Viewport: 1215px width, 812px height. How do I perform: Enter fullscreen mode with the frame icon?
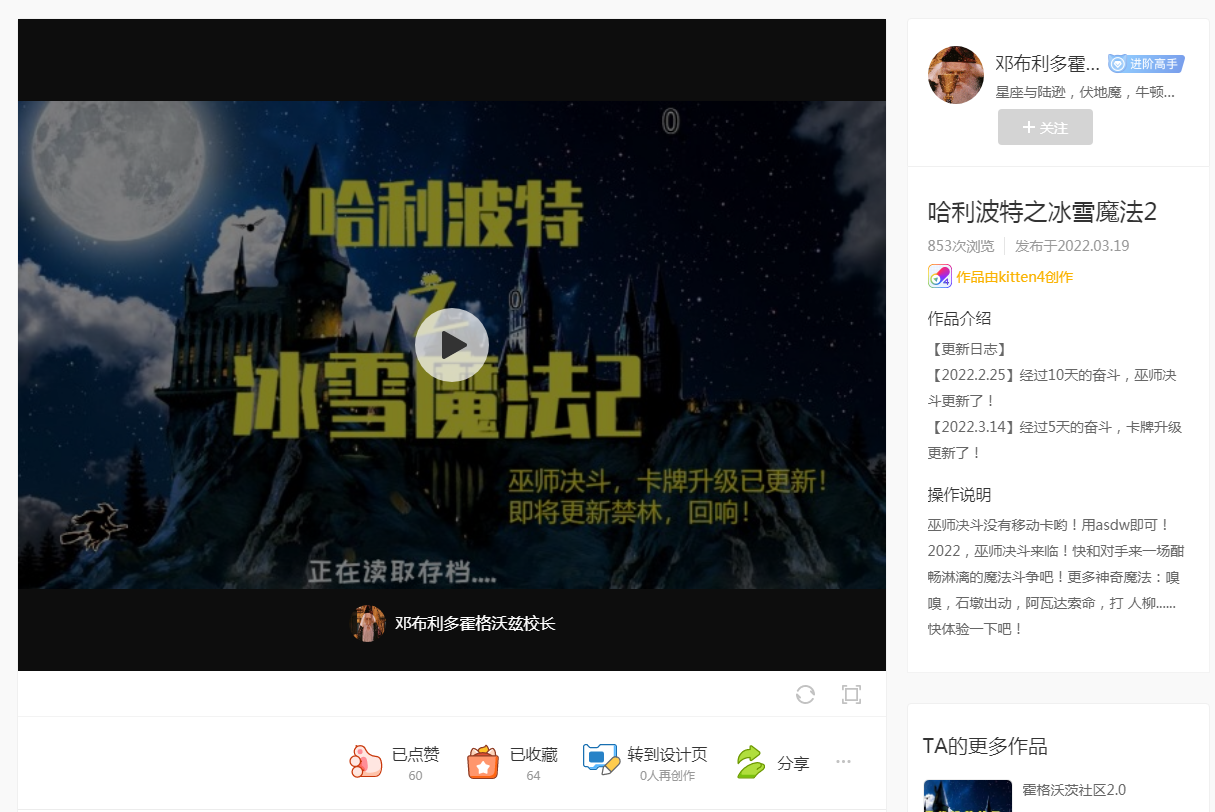click(x=851, y=694)
